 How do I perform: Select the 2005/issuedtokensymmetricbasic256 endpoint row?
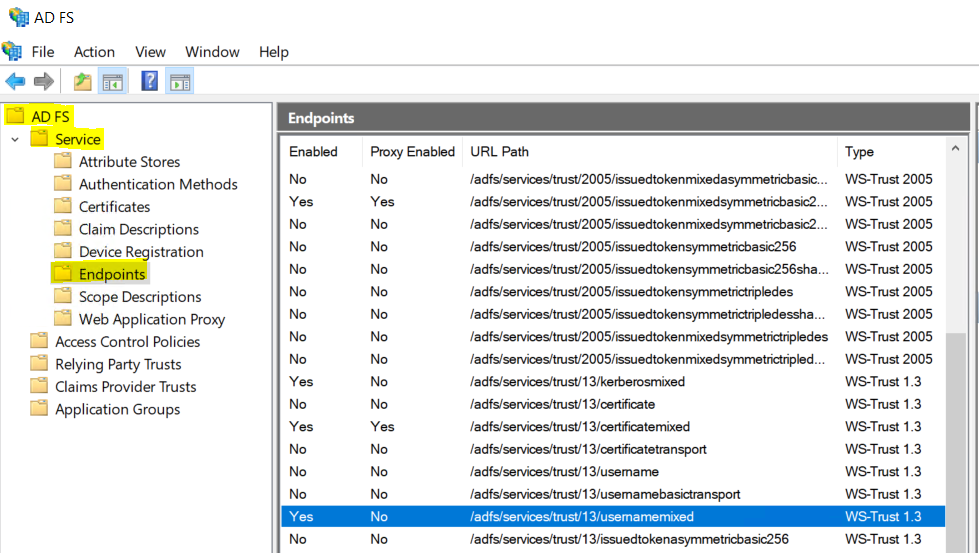click(612, 247)
